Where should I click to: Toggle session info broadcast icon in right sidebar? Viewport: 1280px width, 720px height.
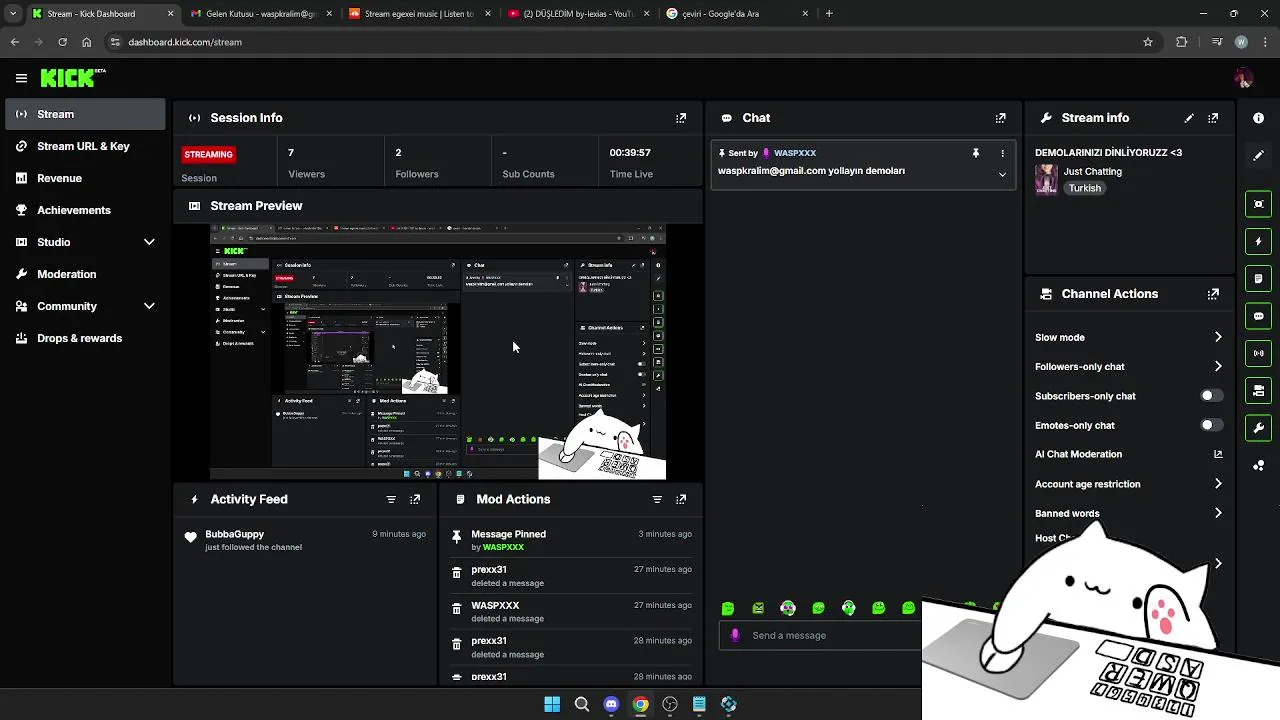coord(1258,353)
